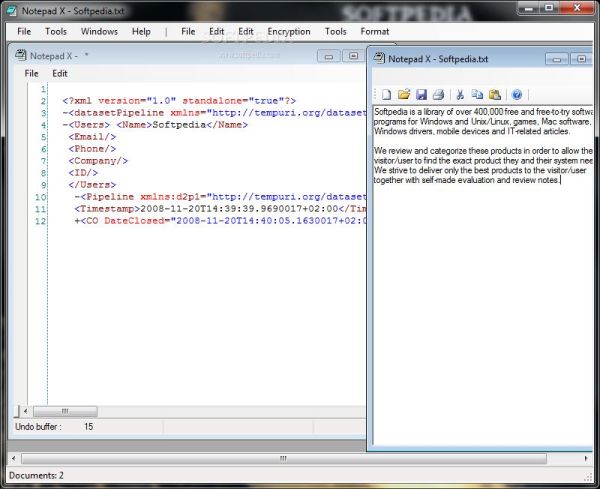
Task: Click the Softpedia.txt child window notepad icon
Action: click(379, 58)
